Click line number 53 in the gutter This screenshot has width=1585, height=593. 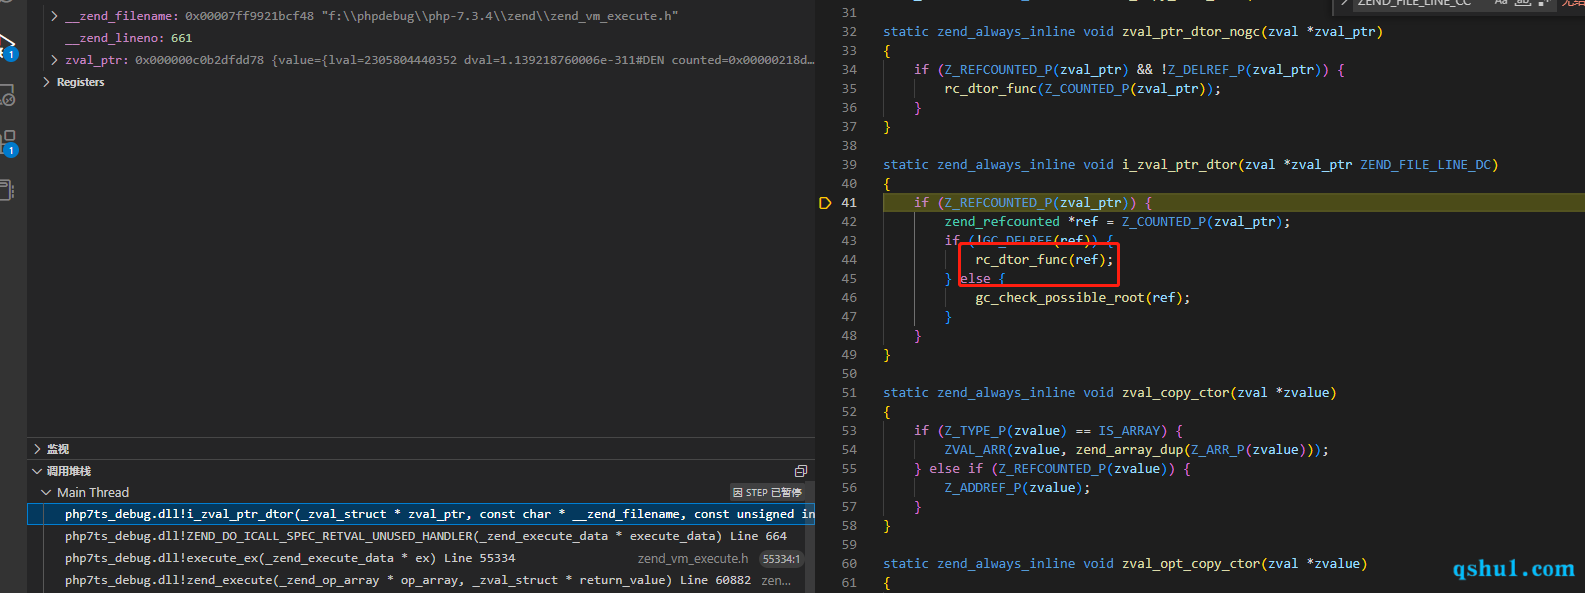point(849,431)
